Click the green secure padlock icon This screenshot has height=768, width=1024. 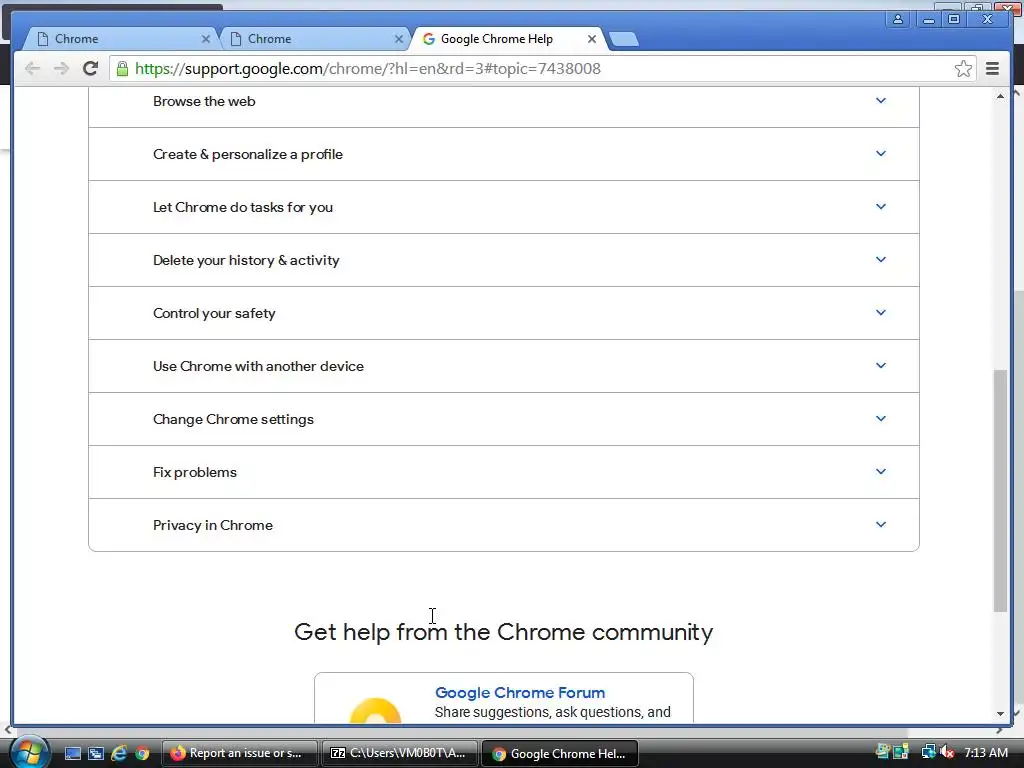[x=121, y=69]
